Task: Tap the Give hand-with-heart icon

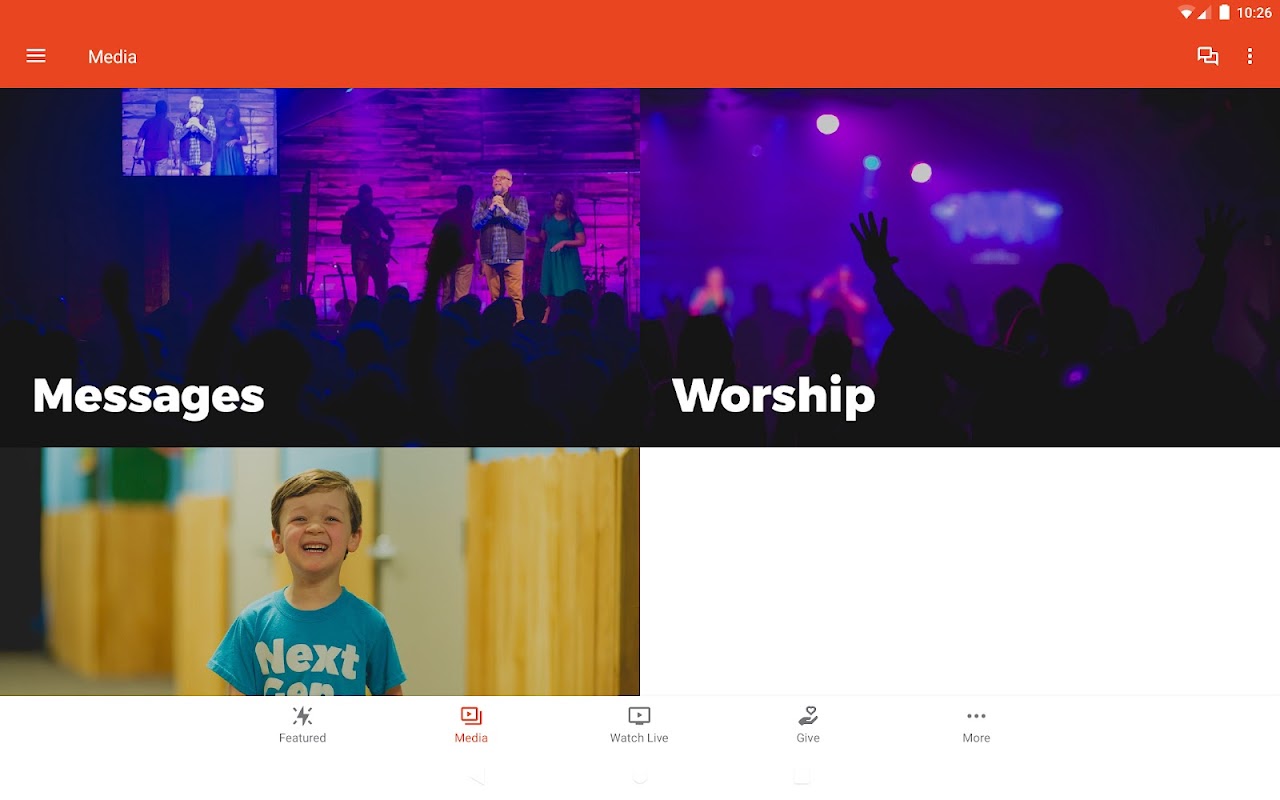Action: coord(808,716)
